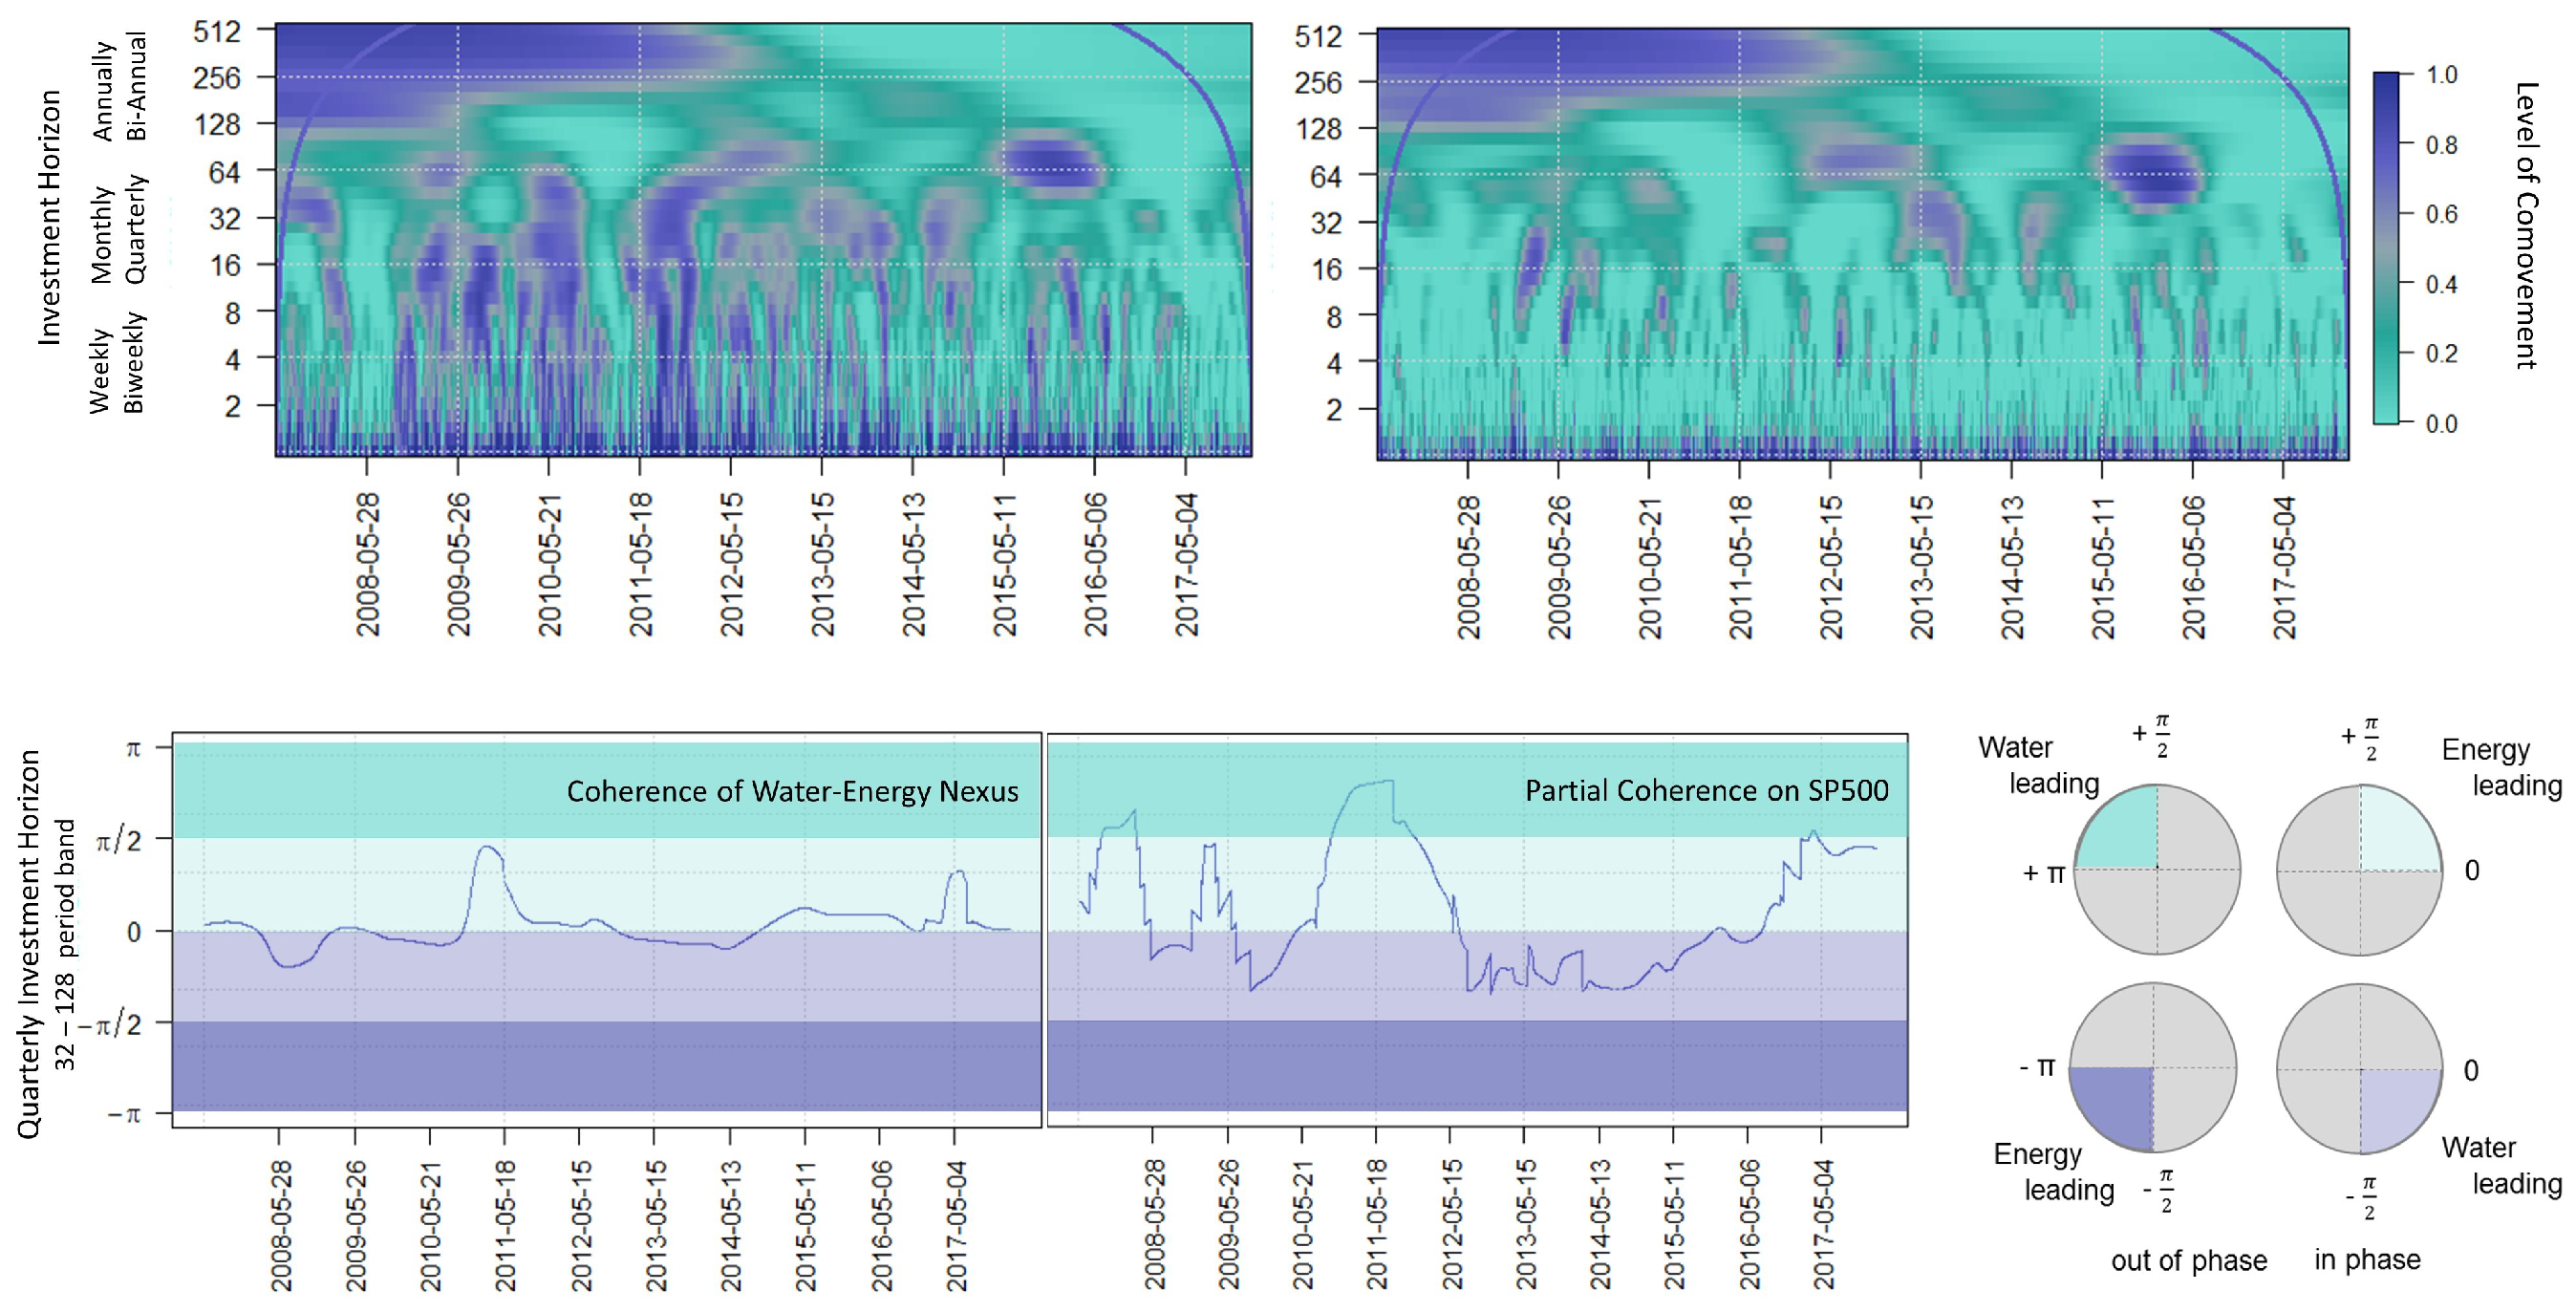Screen dimensions: 2576x1312
Task: Click the 'Quarterly Investment Horizon' axis label
Action: click(29, 944)
